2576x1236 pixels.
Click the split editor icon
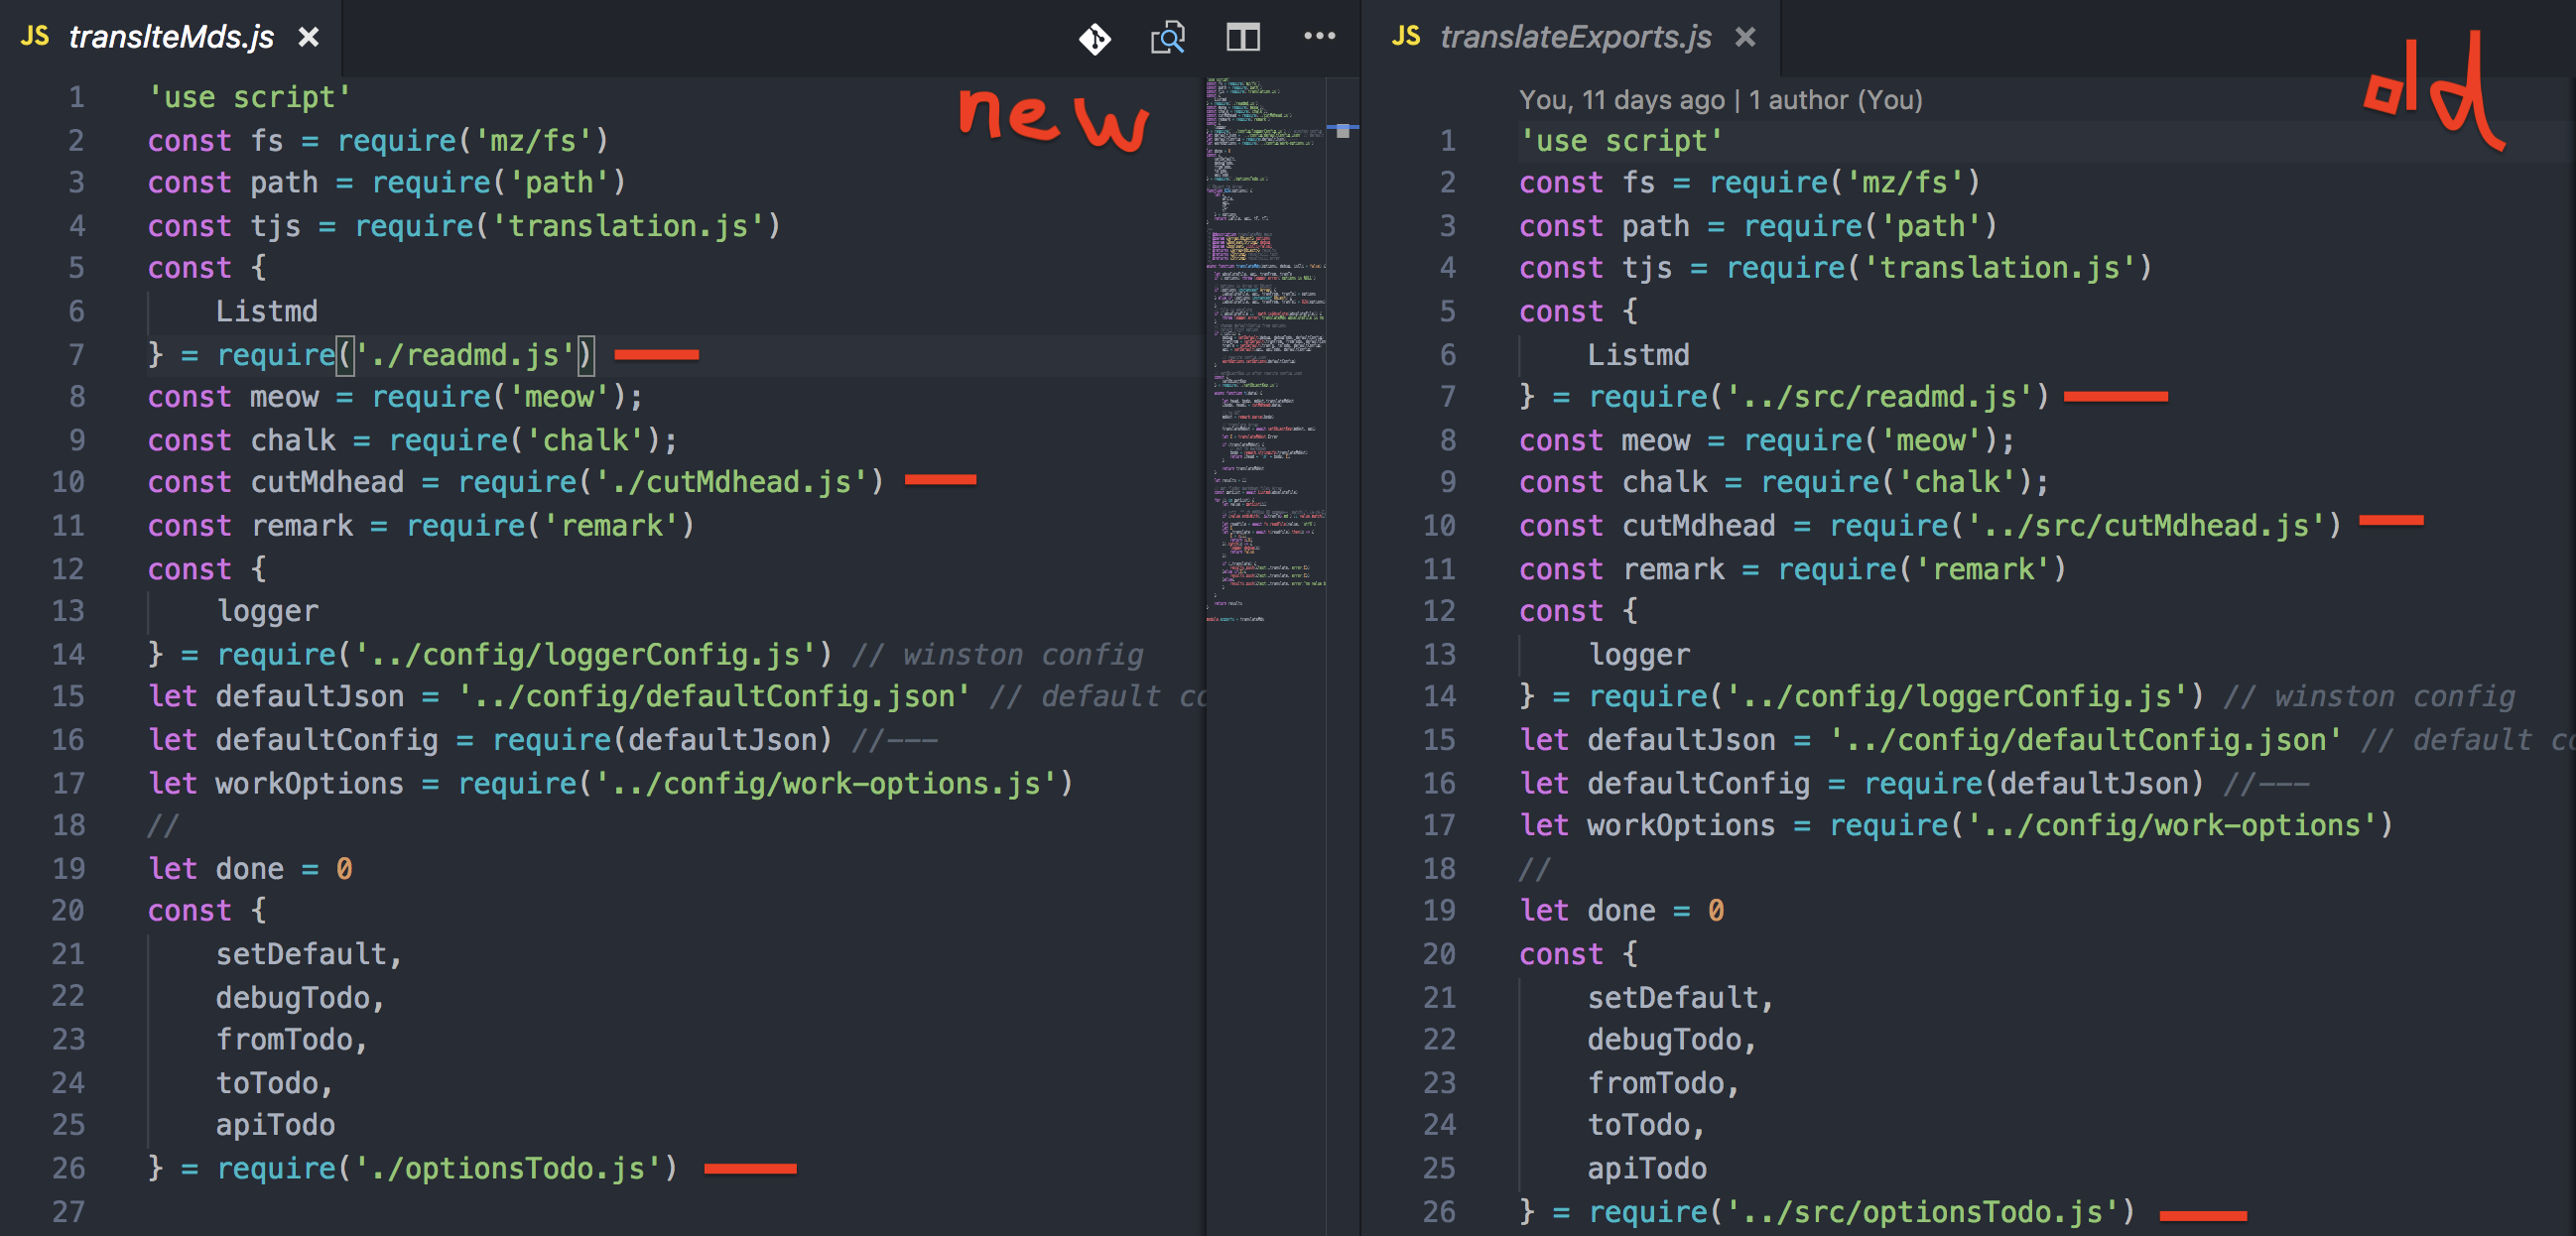(x=1243, y=38)
